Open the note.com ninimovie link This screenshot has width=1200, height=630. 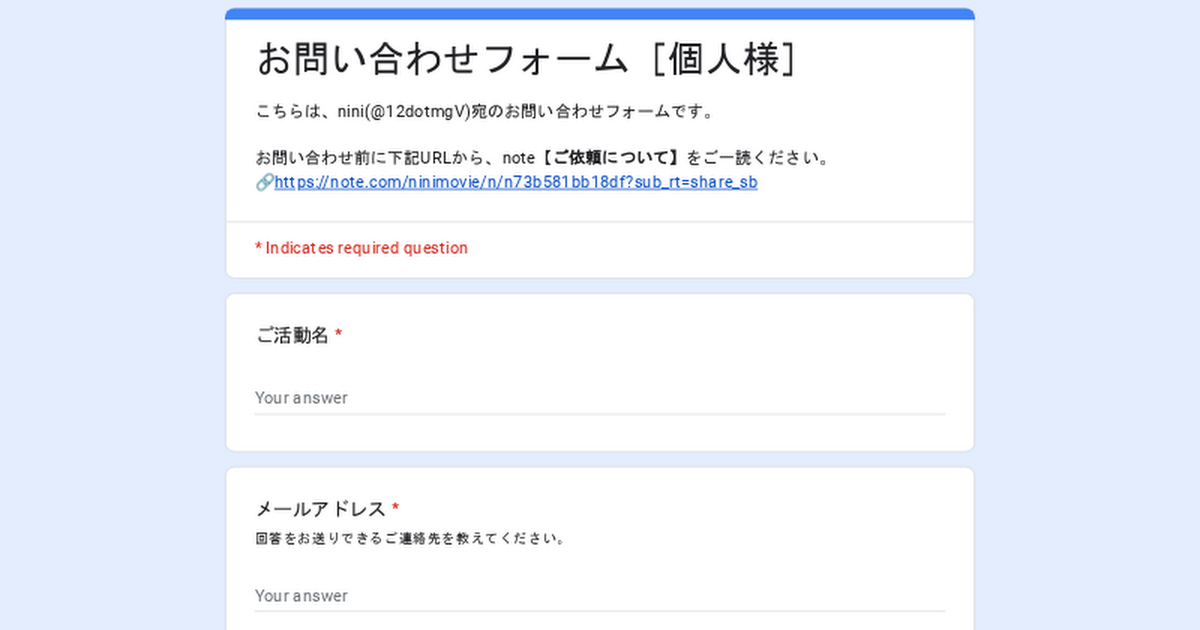[x=516, y=183]
